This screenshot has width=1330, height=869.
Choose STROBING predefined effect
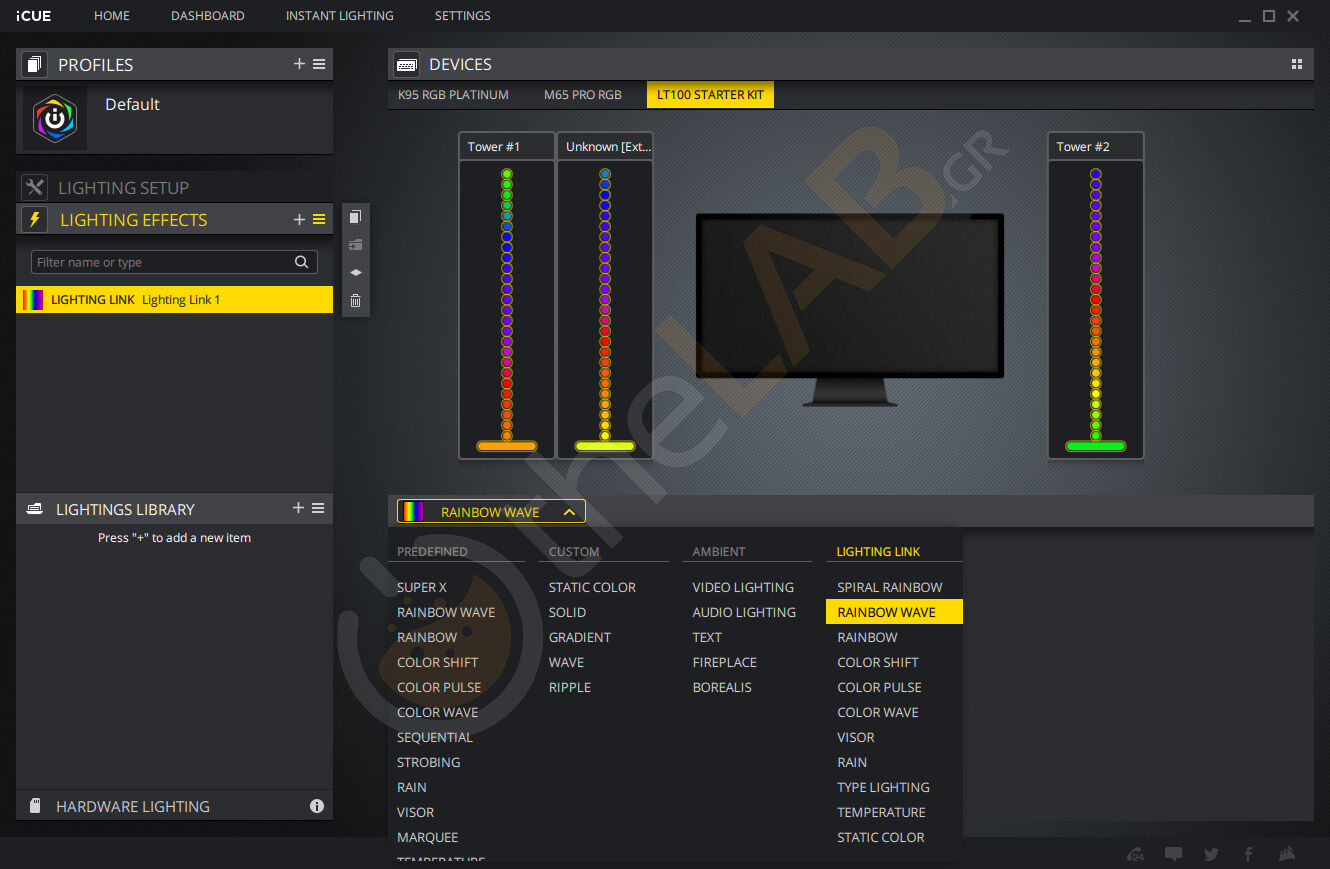click(x=429, y=762)
